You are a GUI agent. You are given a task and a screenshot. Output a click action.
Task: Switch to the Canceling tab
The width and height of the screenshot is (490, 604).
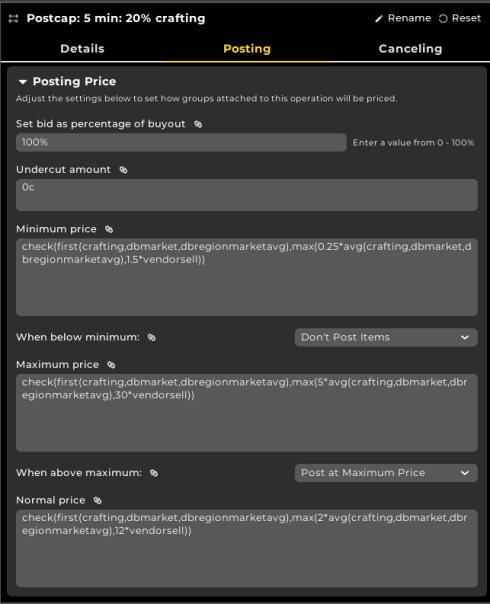tap(410, 49)
